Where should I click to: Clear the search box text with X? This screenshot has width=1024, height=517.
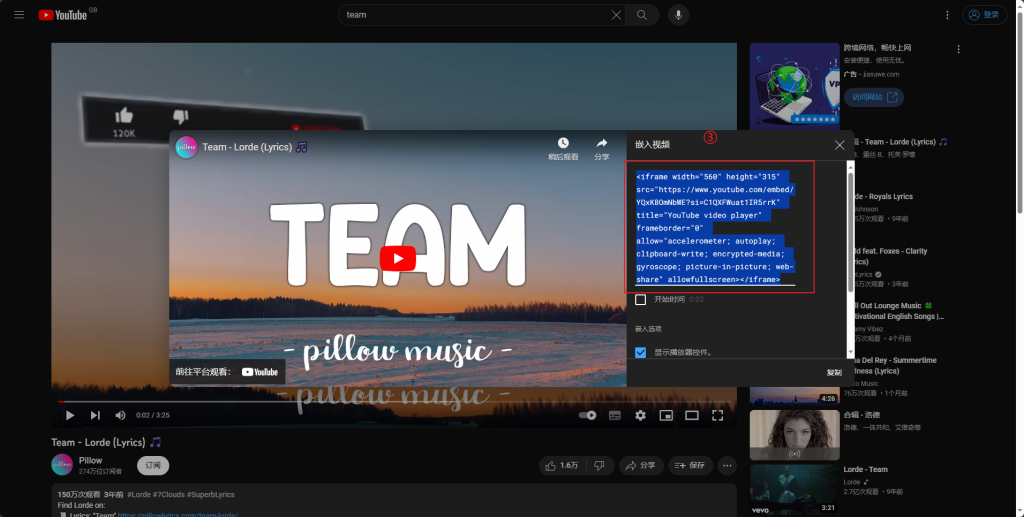click(x=616, y=15)
